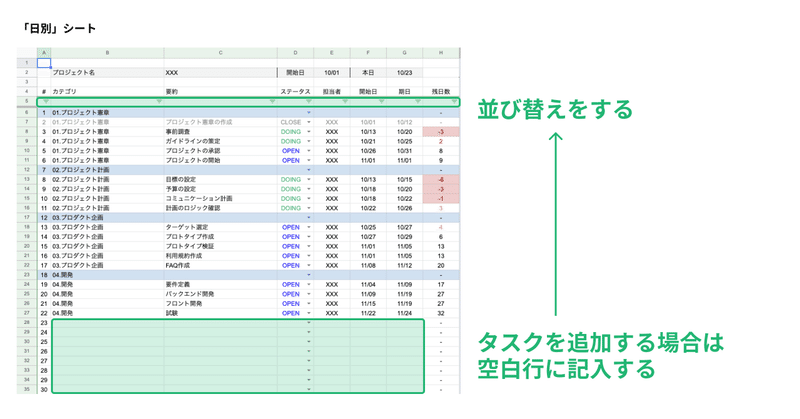Open the filter icon for the ステータス column
800x419 pixels.
309,102
